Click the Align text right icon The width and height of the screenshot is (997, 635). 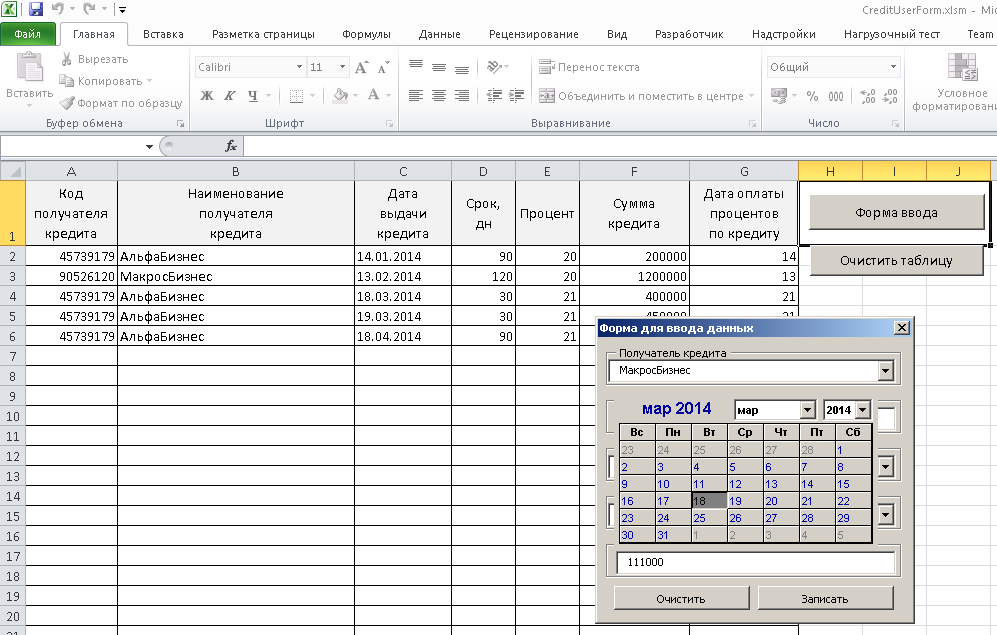tap(462, 95)
